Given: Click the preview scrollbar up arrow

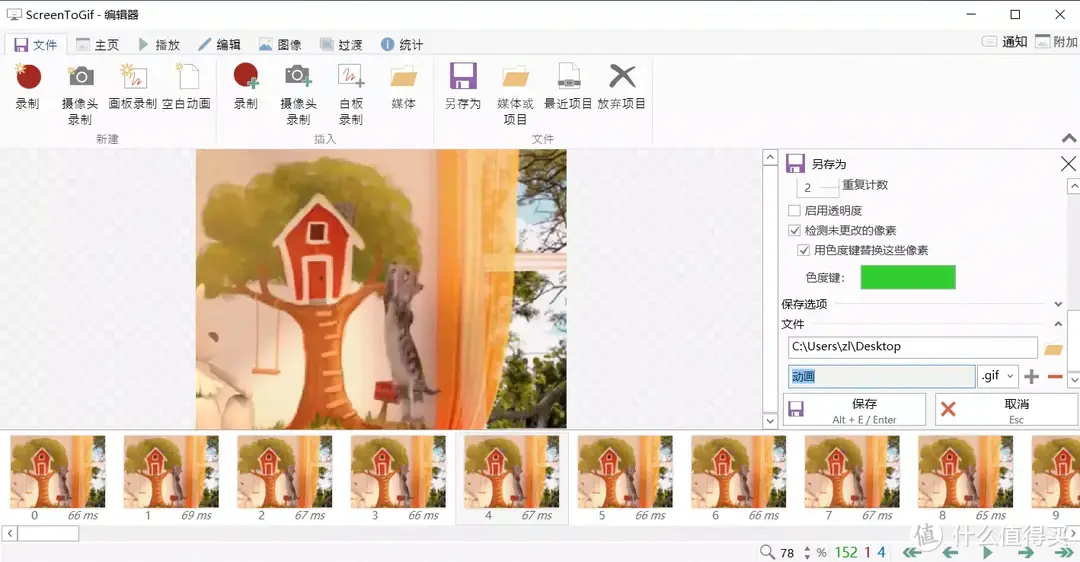Looking at the screenshot, I should click(770, 158).
